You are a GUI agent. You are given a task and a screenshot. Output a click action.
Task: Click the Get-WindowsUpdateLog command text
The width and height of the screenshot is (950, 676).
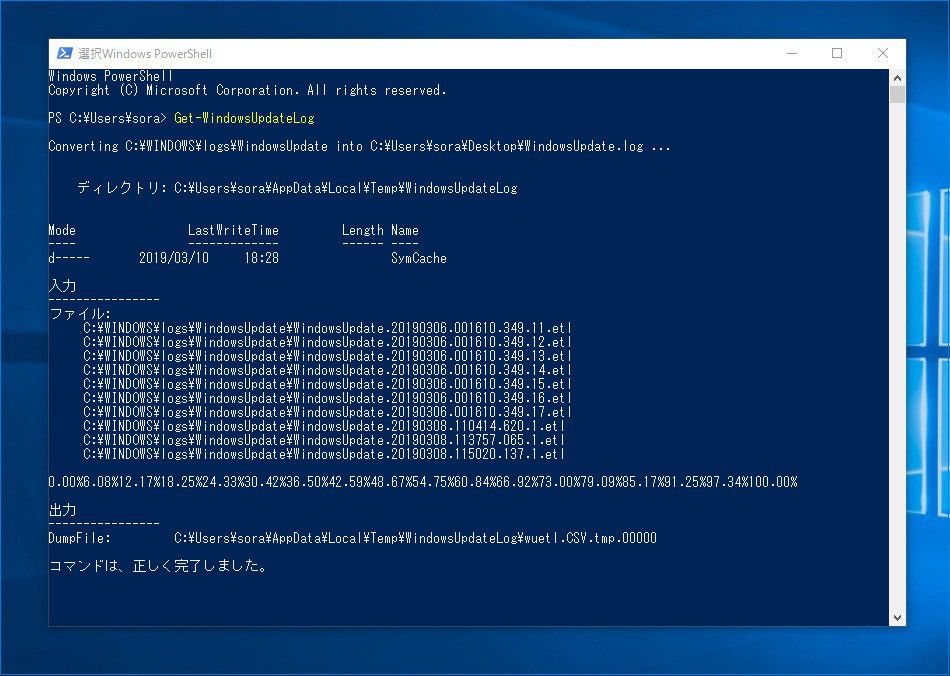tap(244, 118)
